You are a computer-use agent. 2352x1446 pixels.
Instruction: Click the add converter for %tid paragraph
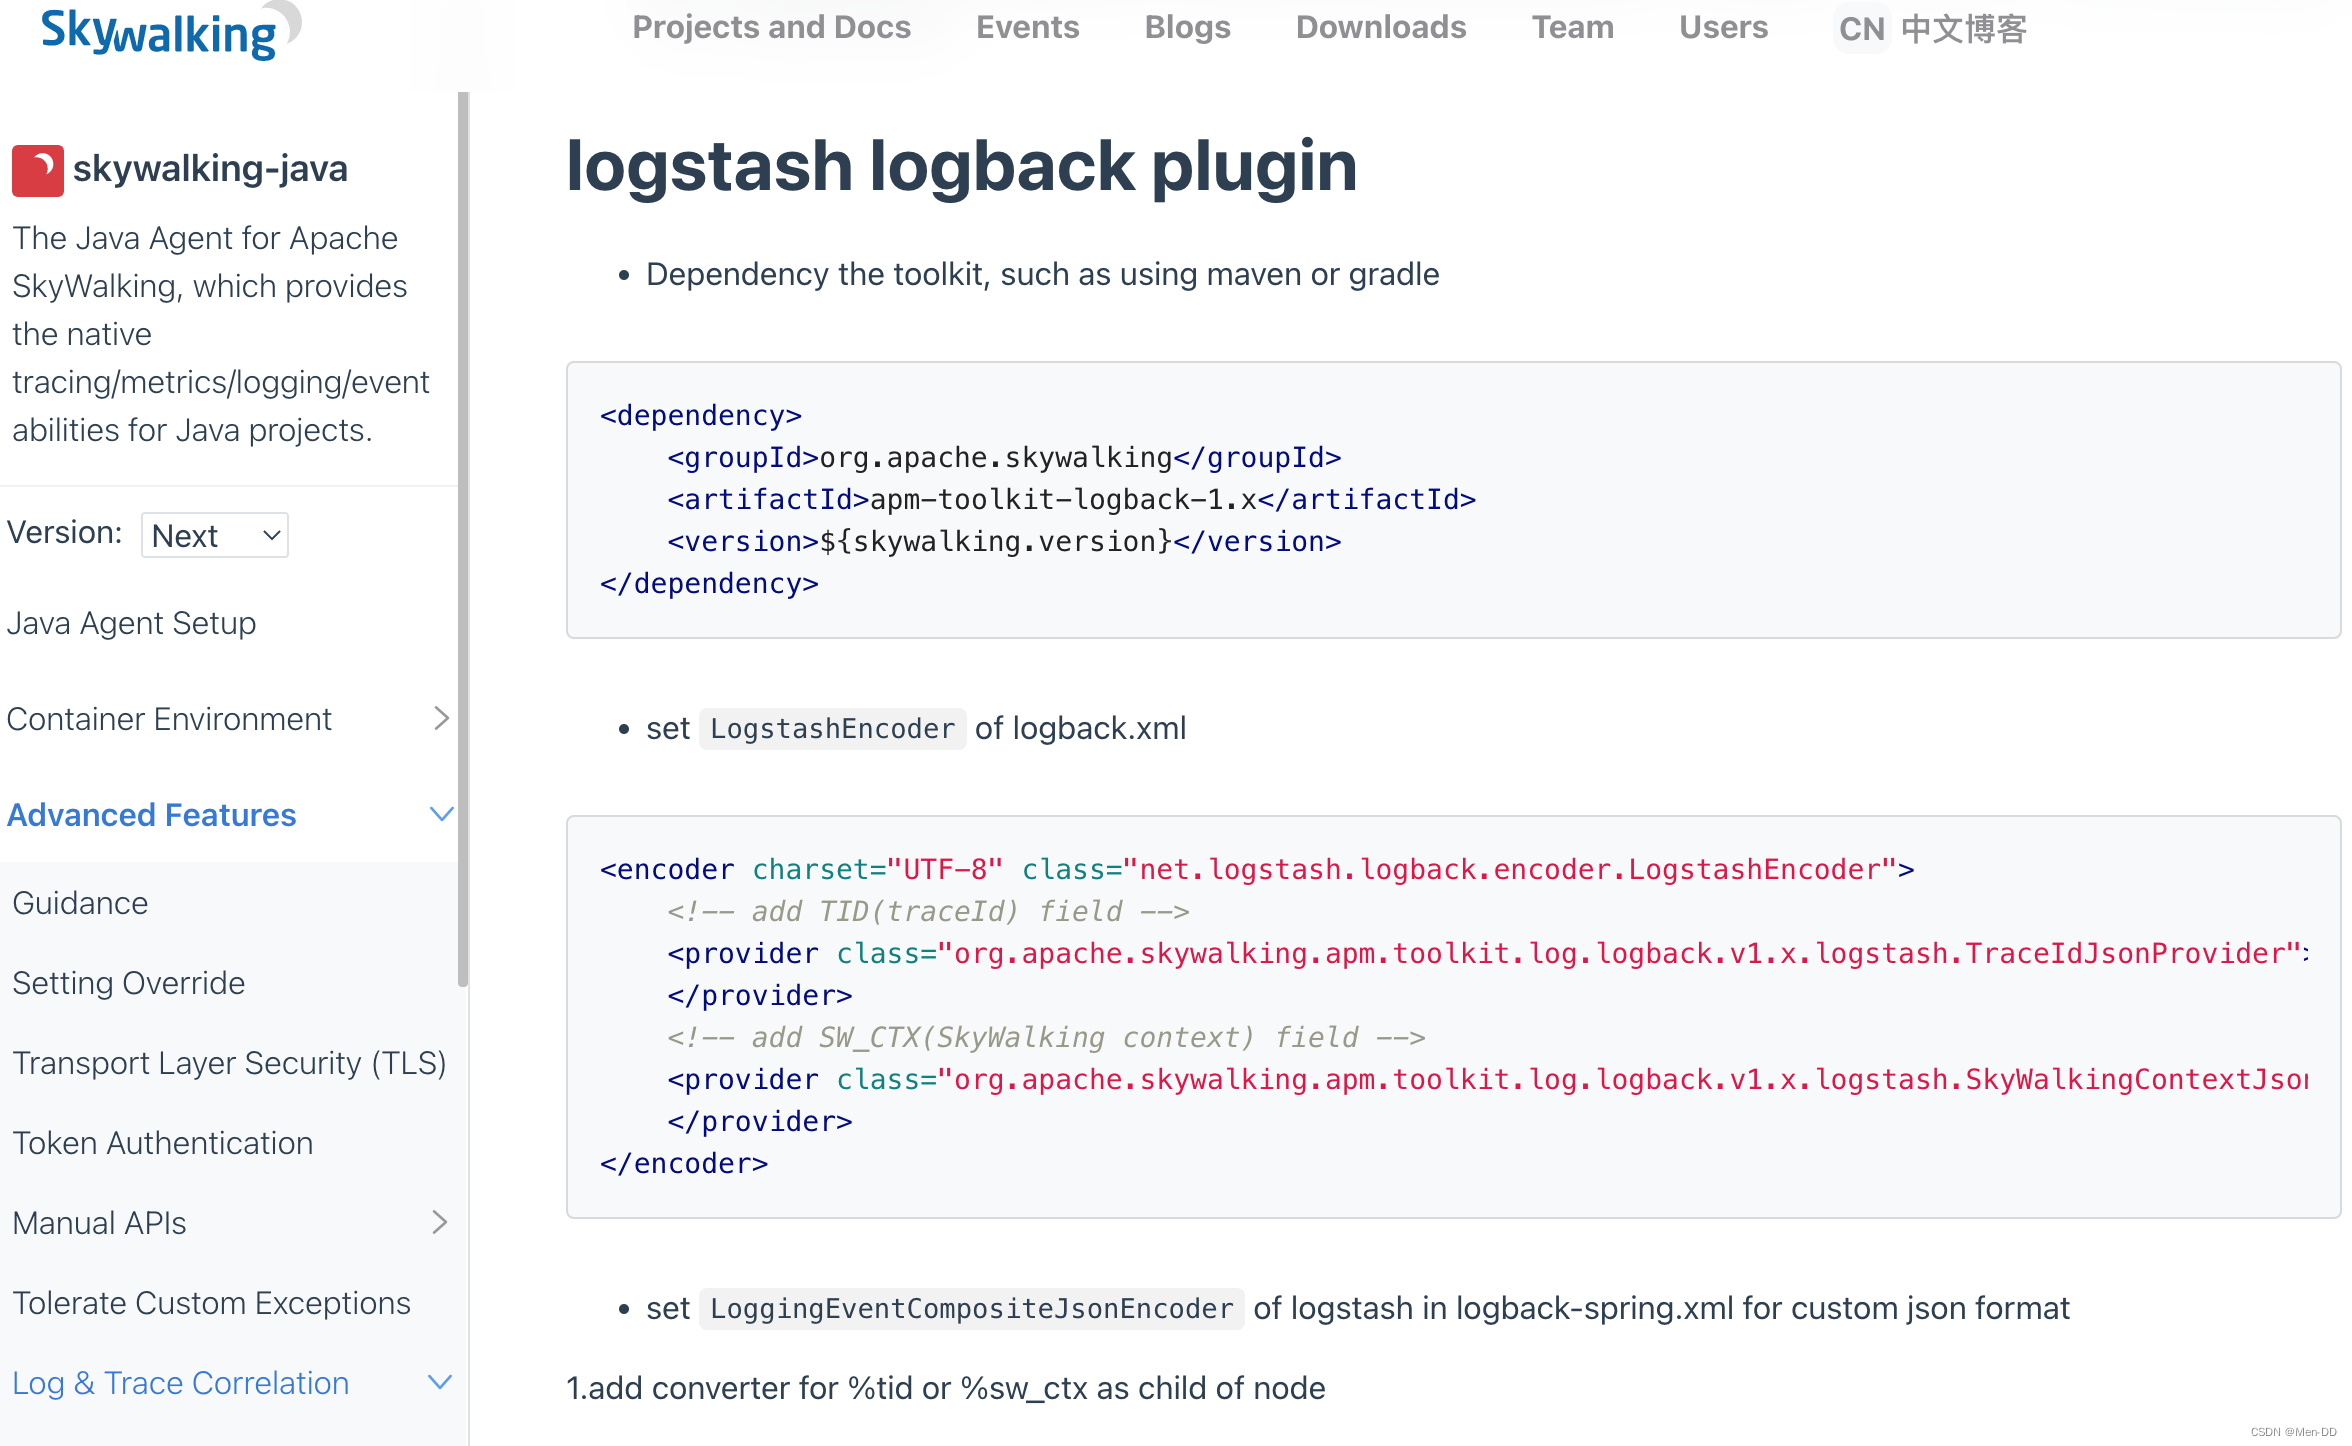tap(946, 1388)
